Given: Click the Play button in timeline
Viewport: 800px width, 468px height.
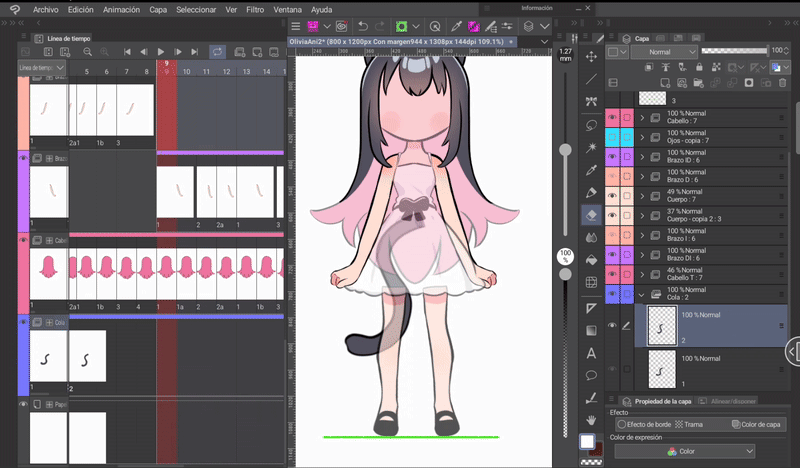Looking at the screenshot, I should pyautogui.click(x=161, y=51).
